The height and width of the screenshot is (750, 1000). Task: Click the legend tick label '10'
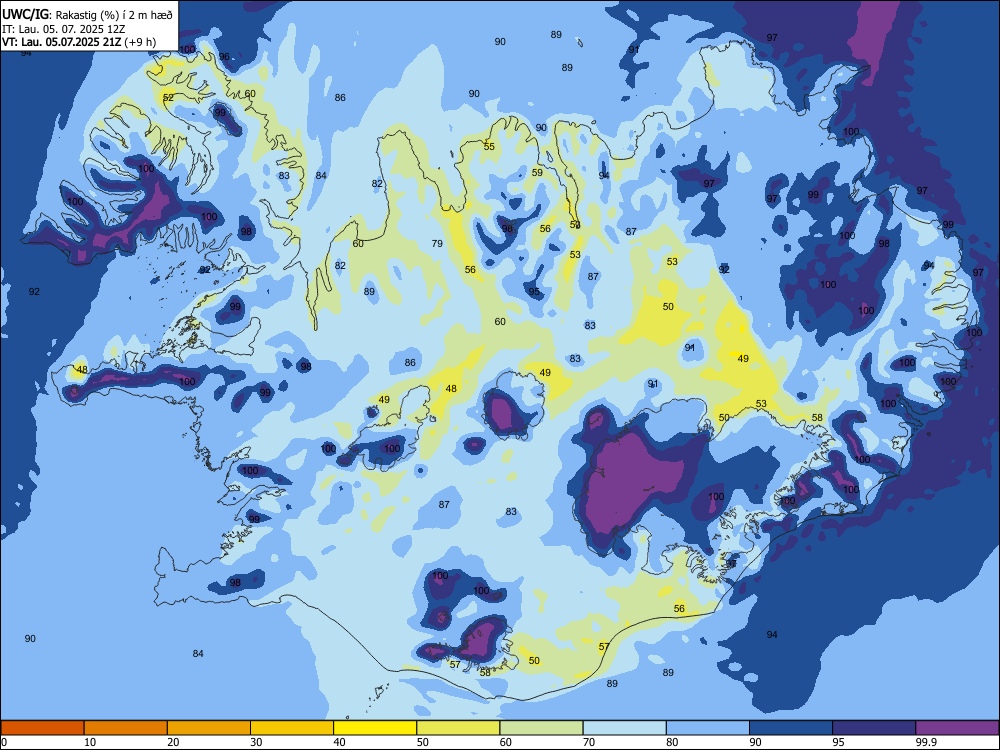tap(90, 742)
